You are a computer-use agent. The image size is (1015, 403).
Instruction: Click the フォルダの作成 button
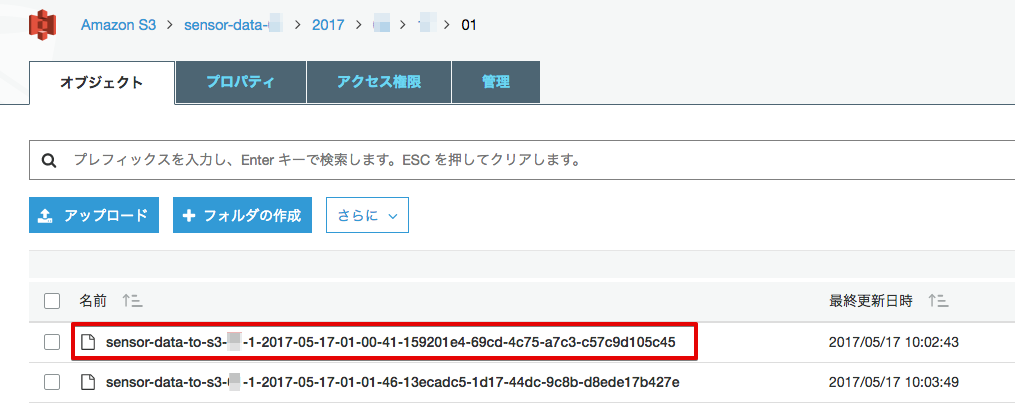click(x=242, y=215)
